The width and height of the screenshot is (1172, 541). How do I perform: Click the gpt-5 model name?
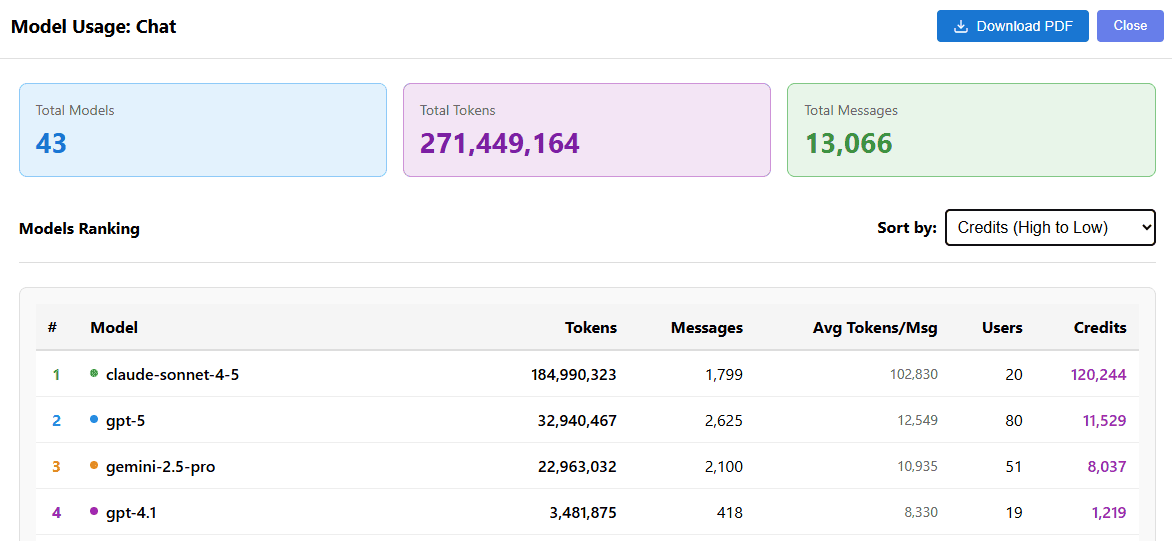coord(126,421)
